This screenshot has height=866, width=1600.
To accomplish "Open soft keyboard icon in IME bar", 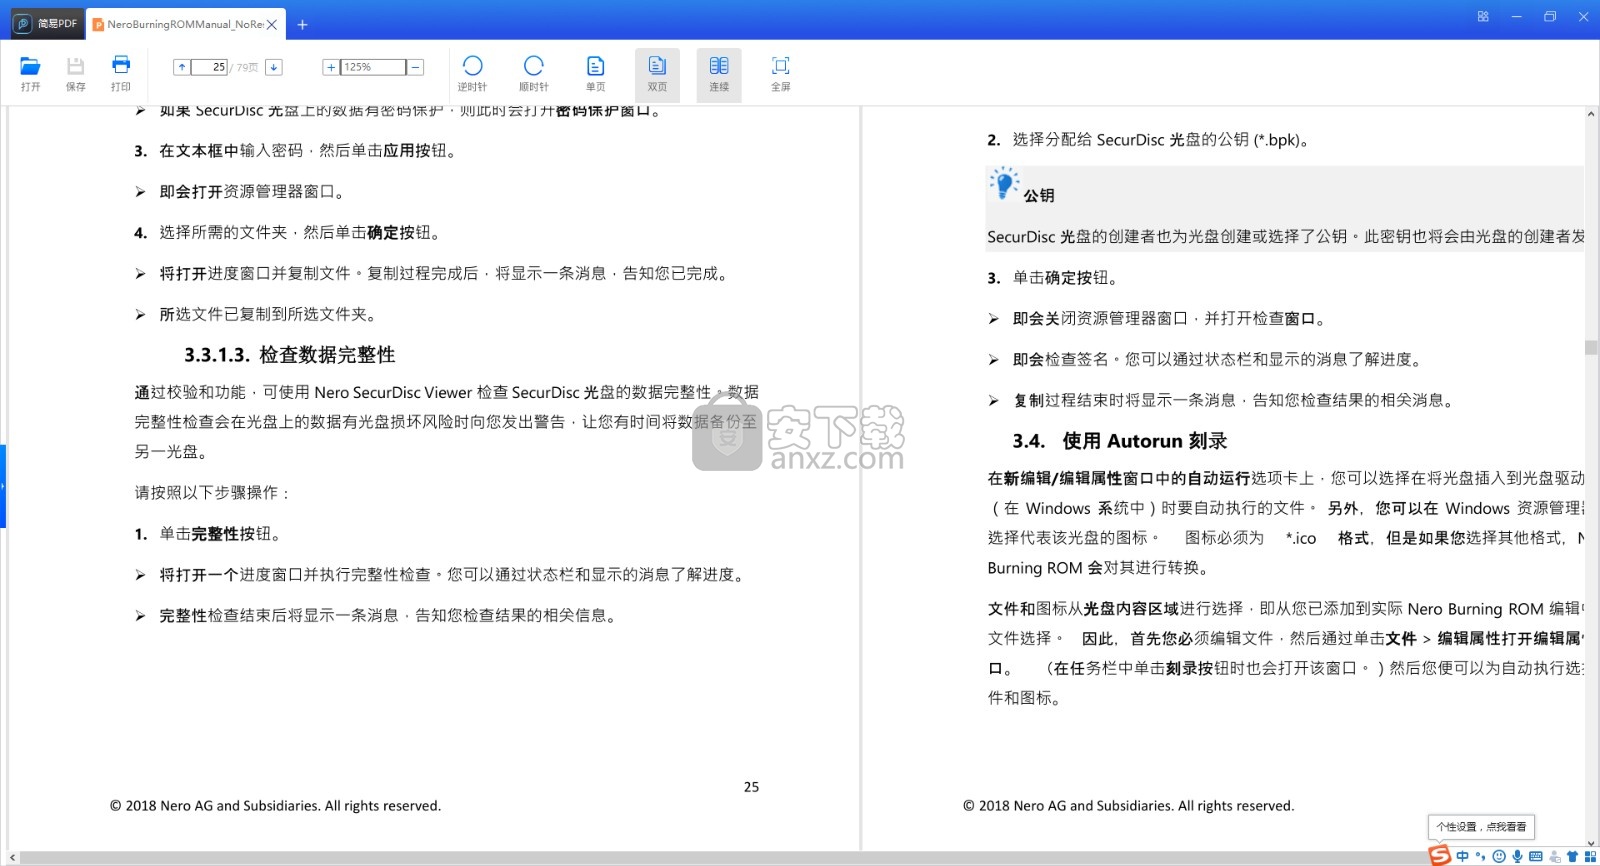I will (x=1536, y=856).
